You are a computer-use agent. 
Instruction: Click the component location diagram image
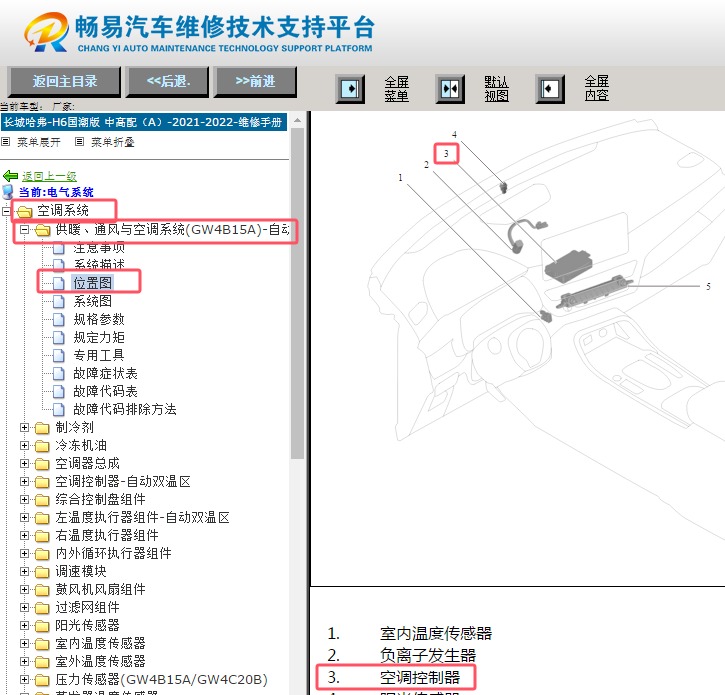pos(517,349)
